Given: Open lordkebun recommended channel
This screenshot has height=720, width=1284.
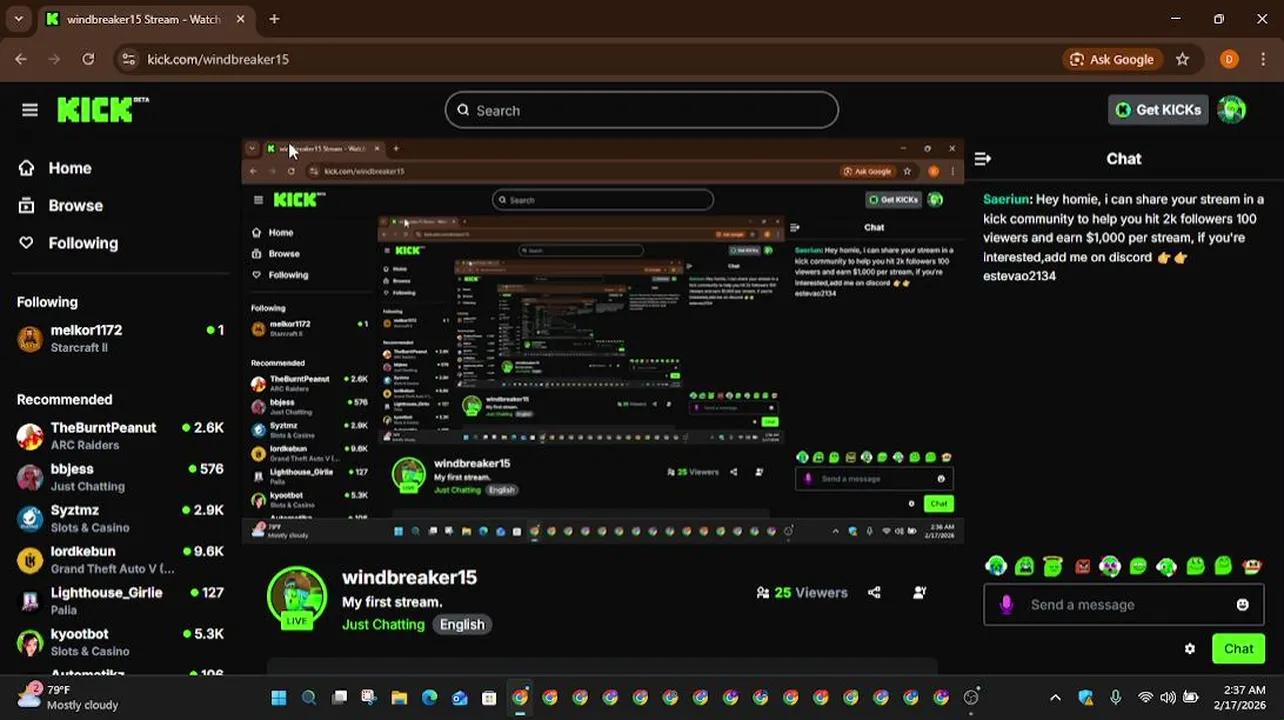Looking at the screenshot, I should 120,559.
